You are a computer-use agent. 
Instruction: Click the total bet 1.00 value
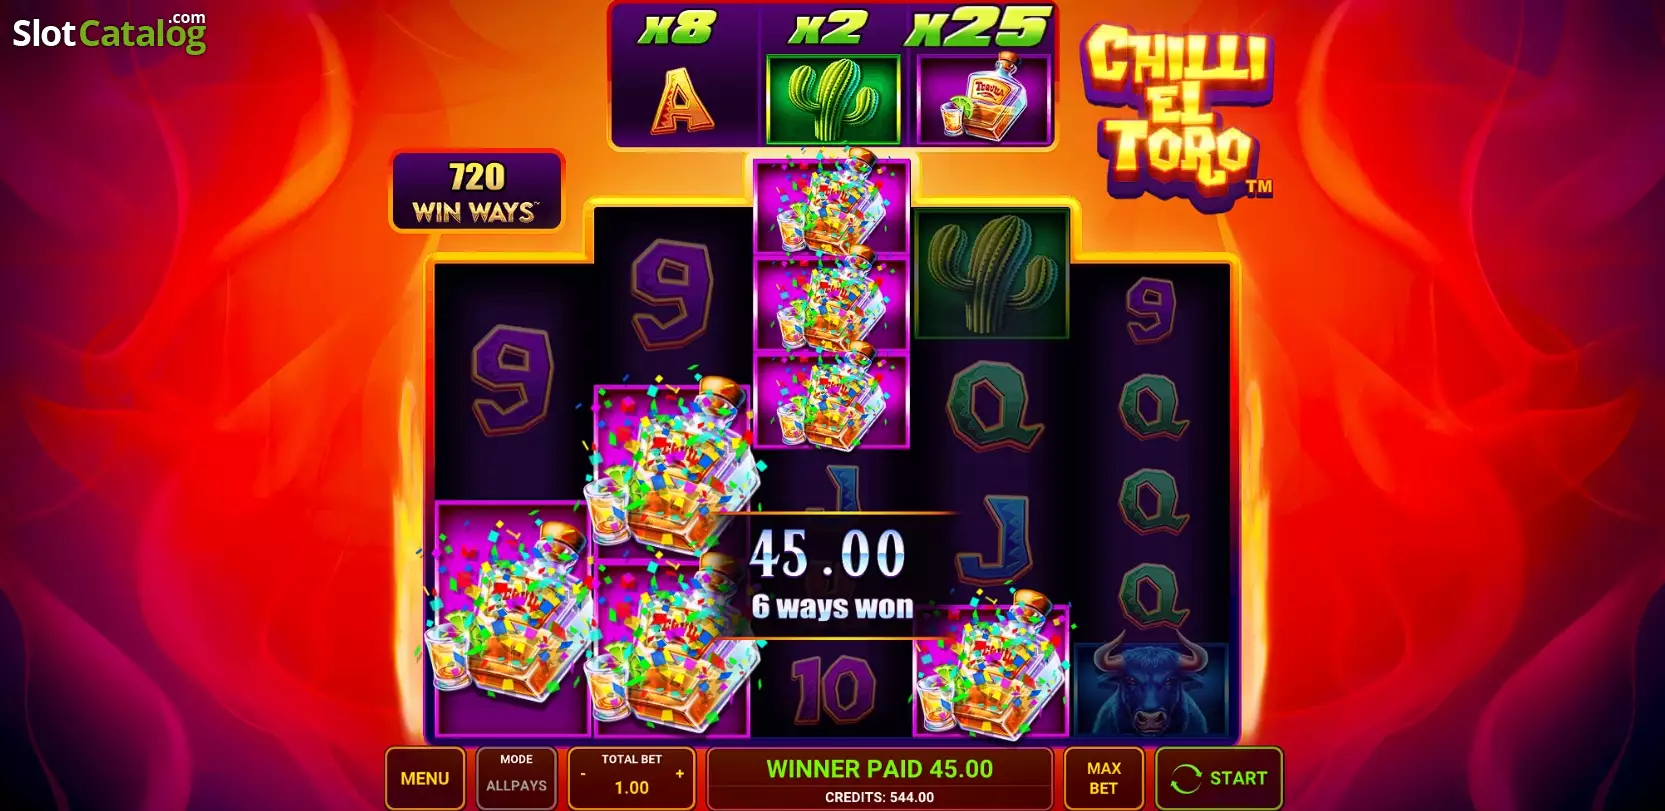[x=631, y=788]
